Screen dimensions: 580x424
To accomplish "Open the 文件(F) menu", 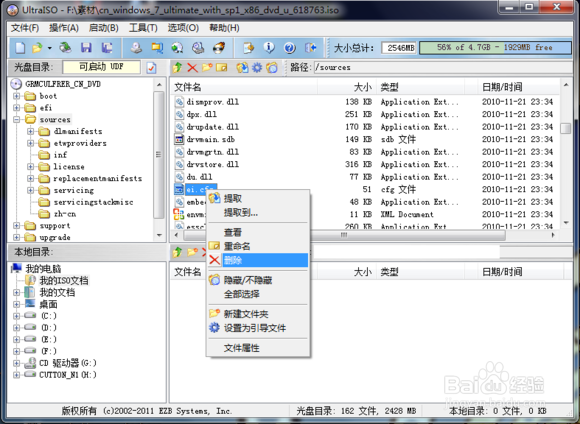I will (25, 28).
